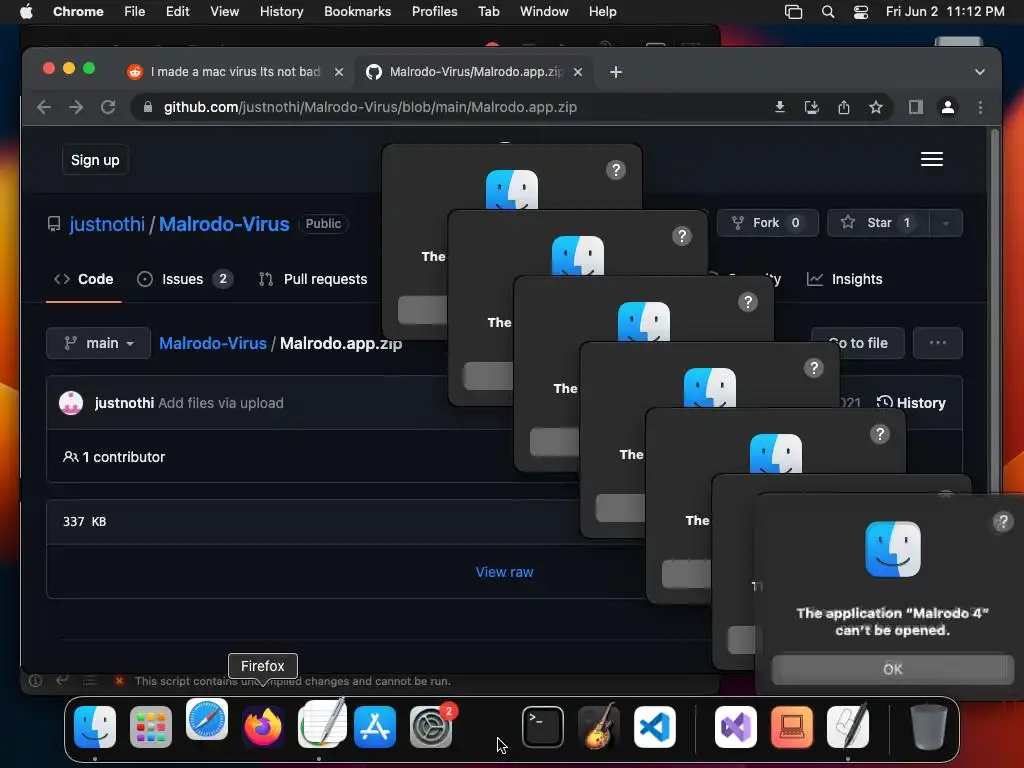
Task: Toggle the Chrome side panel
Action: [x=916, y=107]
